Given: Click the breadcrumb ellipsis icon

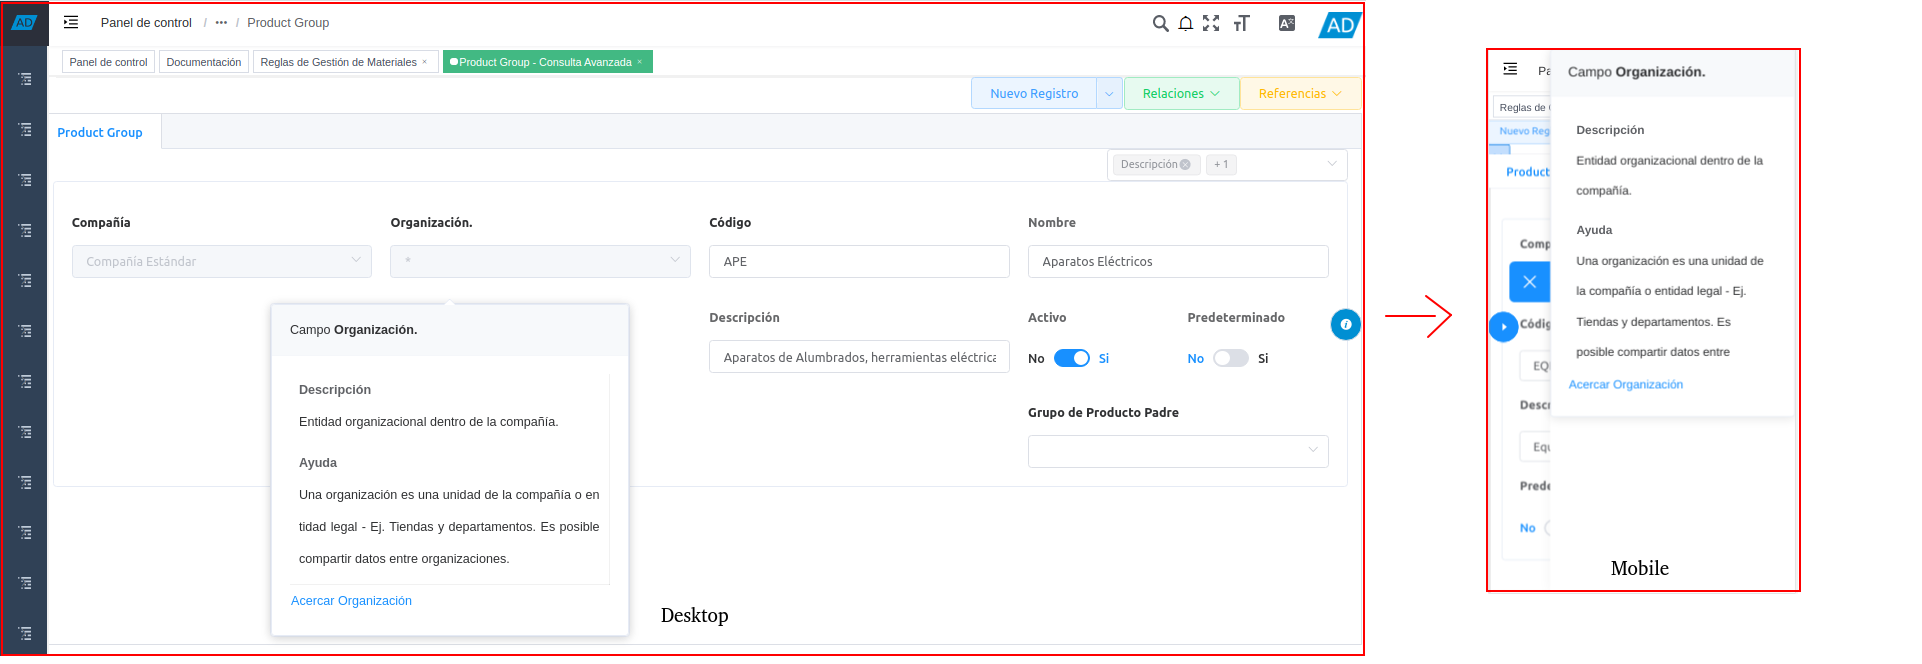Looking at the screenshot, I should (221, 23).
